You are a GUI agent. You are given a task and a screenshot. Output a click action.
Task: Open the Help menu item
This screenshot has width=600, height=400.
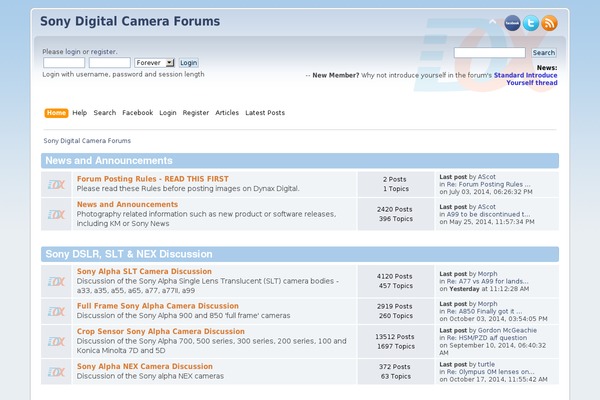click(x=80, y=113)
